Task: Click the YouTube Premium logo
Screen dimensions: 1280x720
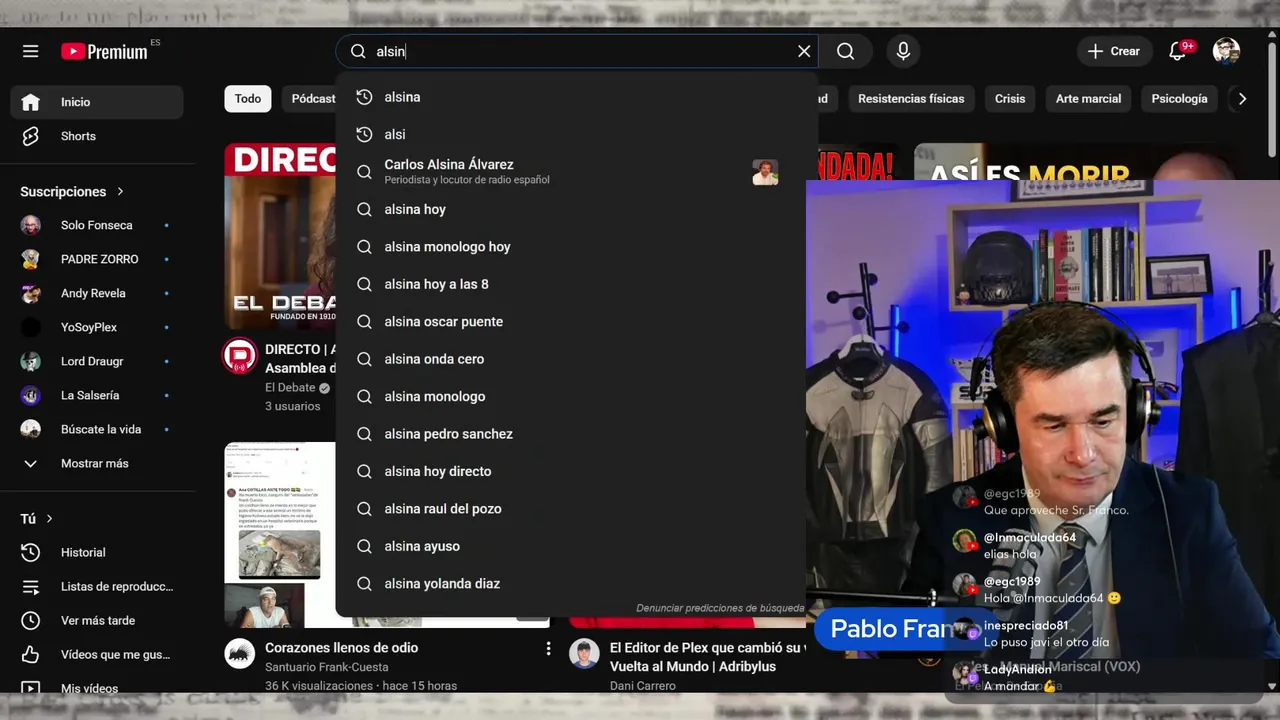Action: coord(104,52)
